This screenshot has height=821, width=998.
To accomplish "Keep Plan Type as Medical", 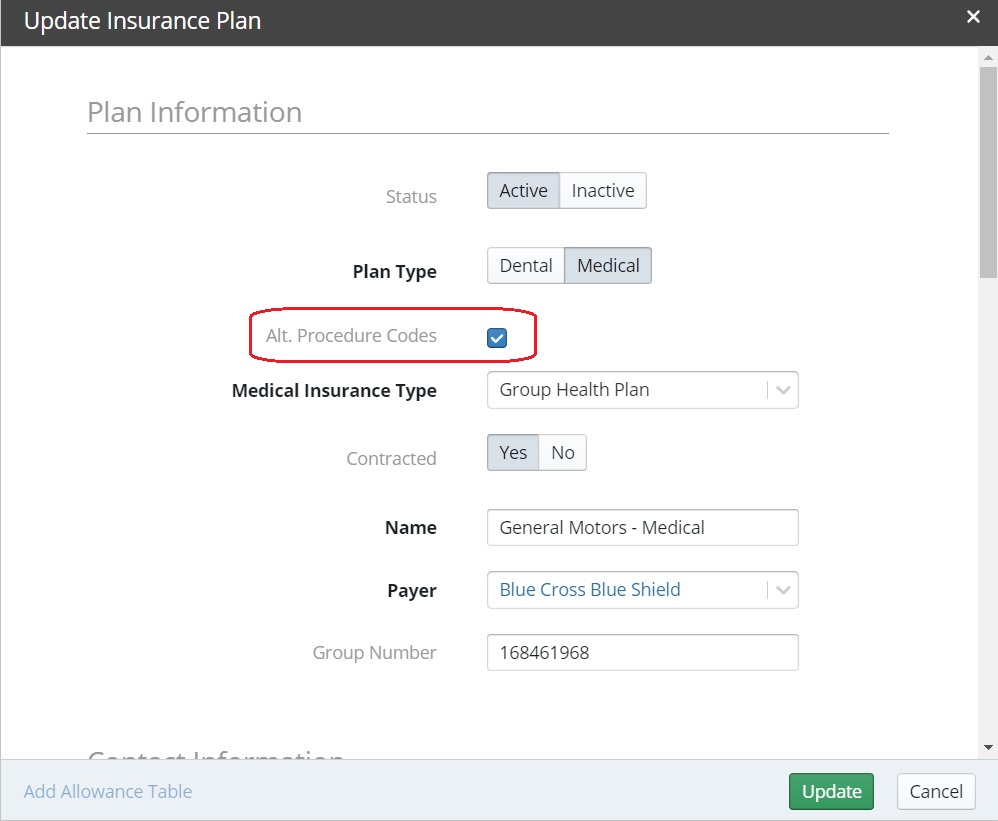I will 607,265.
